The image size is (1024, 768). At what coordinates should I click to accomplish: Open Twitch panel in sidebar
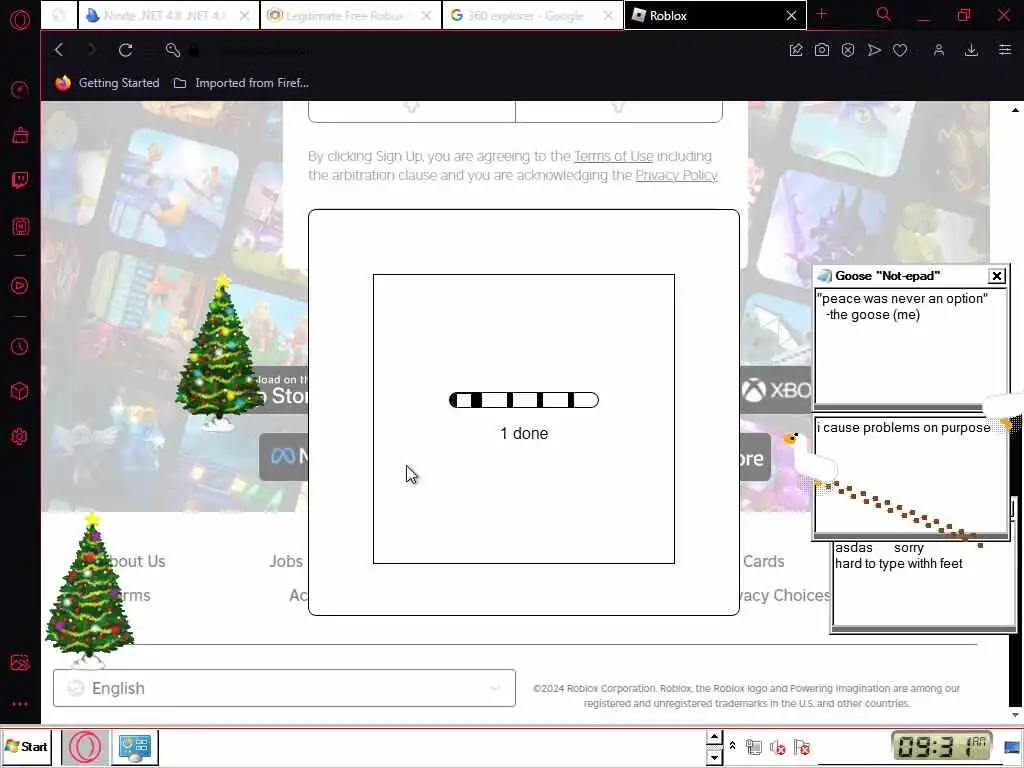pyautogui.click(x=20, y=180)
